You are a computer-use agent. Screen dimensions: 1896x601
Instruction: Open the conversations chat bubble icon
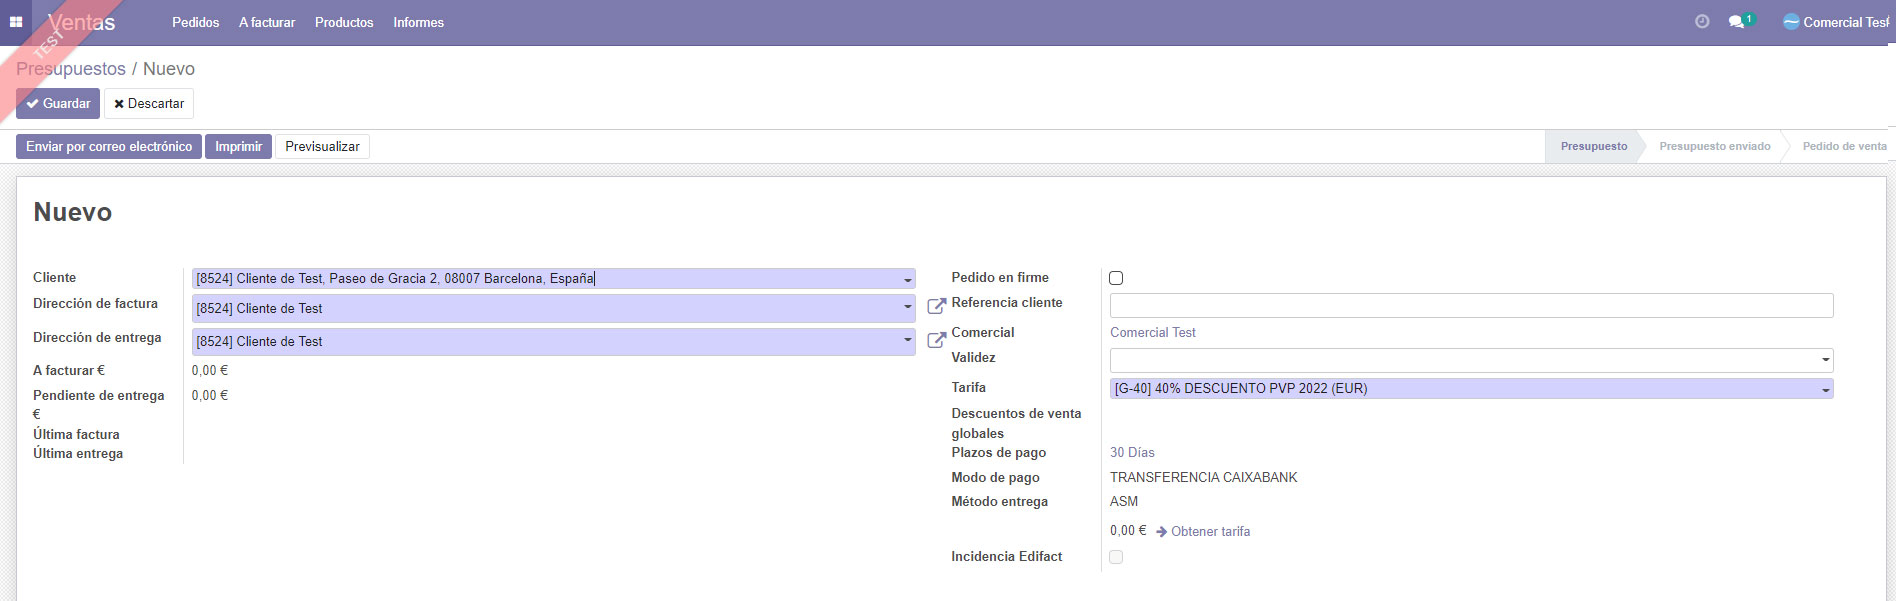[1737, 22]
